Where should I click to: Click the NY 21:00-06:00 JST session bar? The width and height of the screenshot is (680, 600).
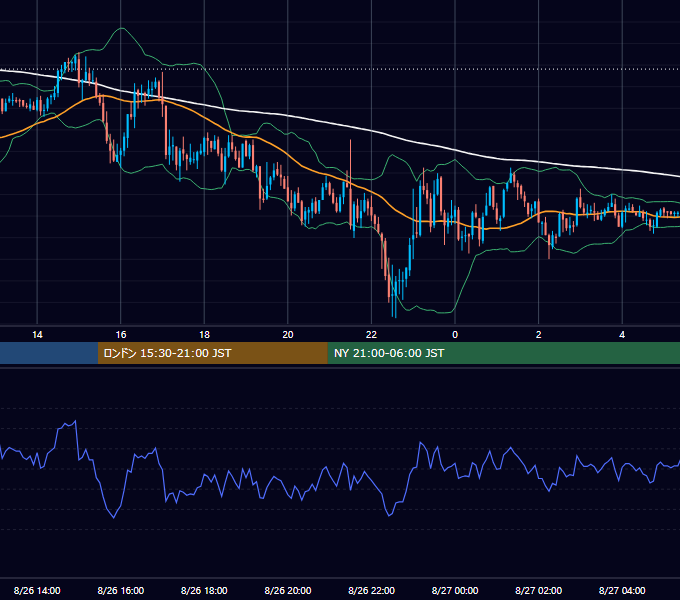point(503,353)
